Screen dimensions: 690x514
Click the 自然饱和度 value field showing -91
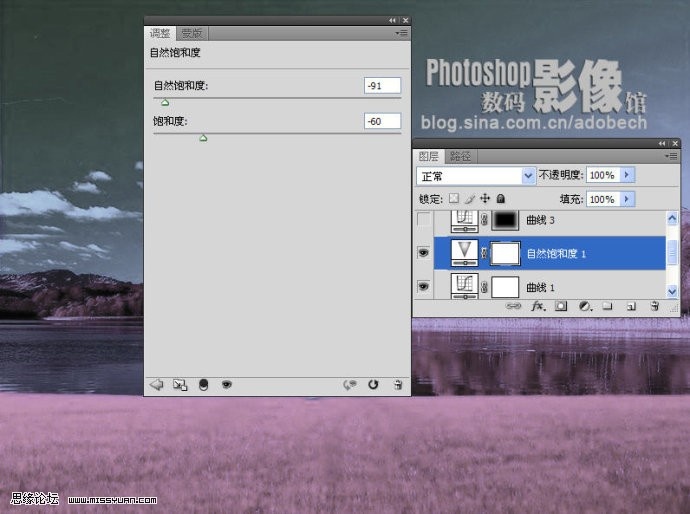click(382, 85)
